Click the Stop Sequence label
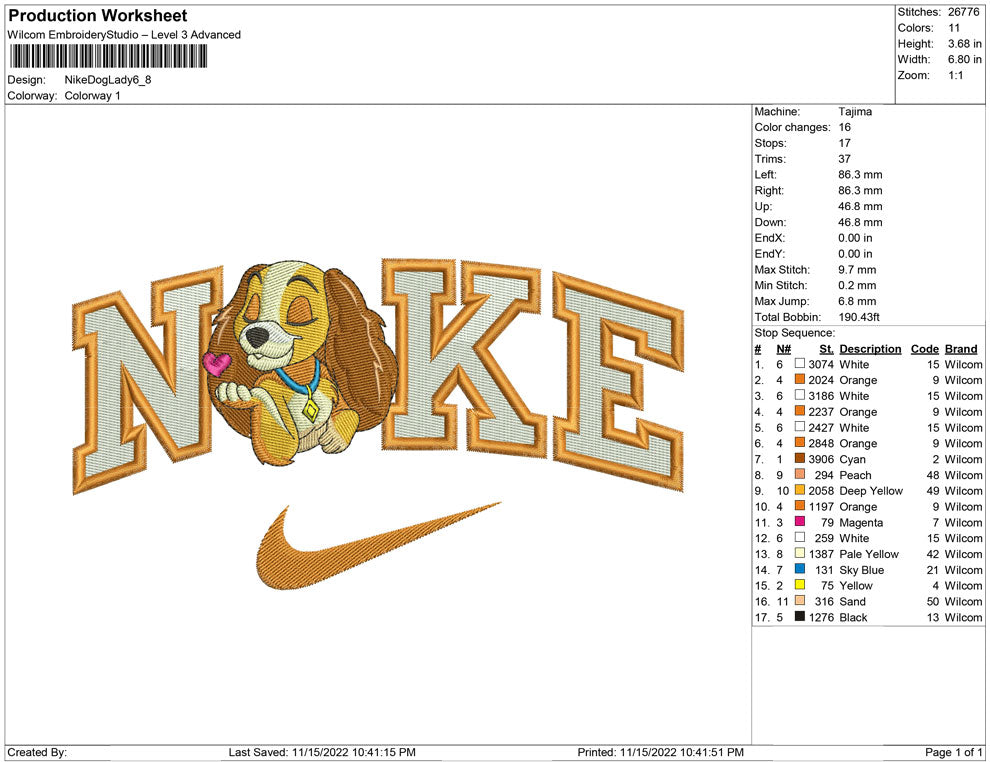 [794, 333]
